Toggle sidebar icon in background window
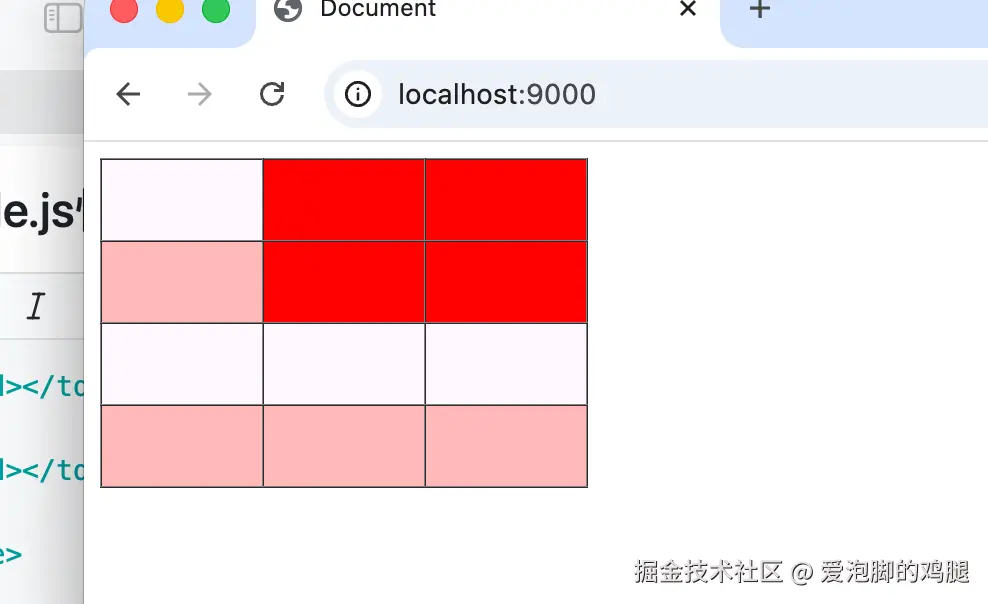The height and width of the screenshot is (604, 988). [63, 18]
